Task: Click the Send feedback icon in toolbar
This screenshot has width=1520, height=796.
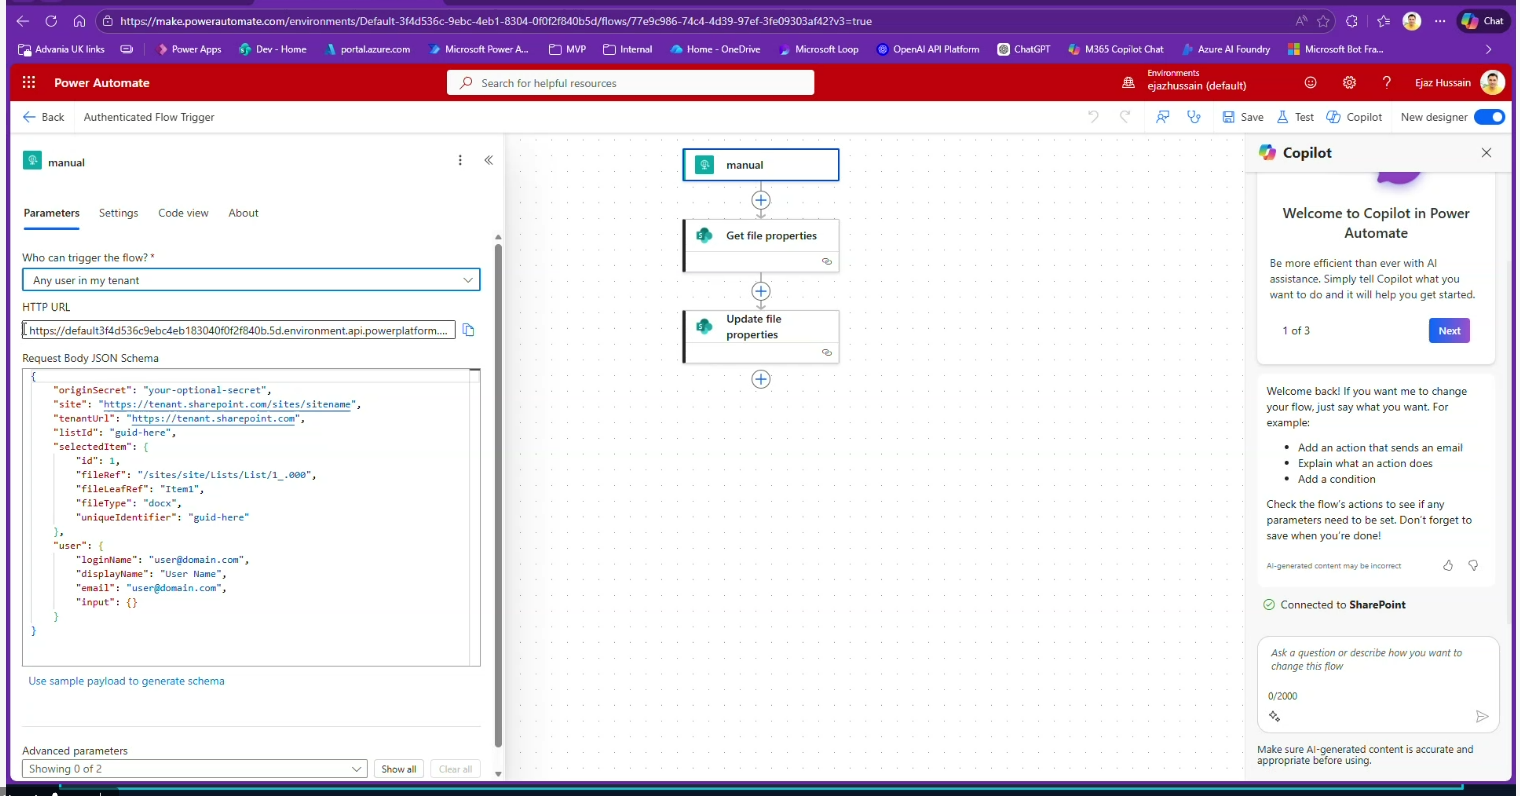Action: (1162, 117)
